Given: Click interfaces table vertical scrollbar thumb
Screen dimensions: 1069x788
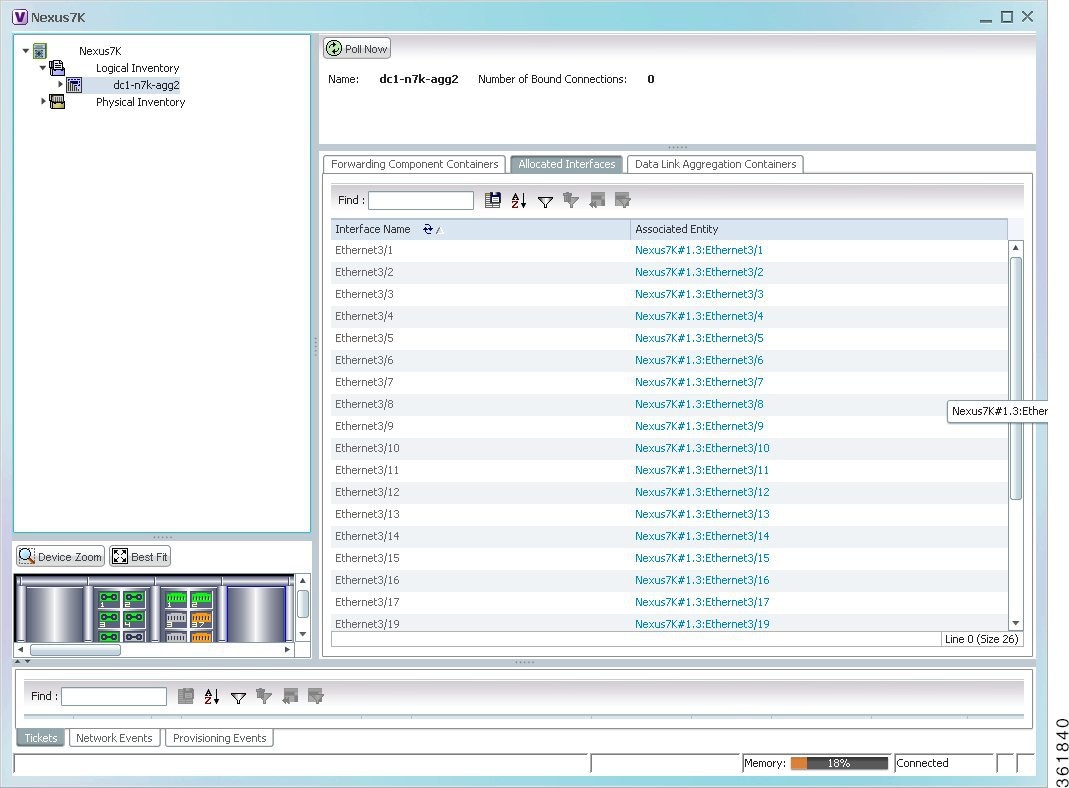Looking at the screenshot, I should pyautogui.click(x=1016, y=378).
